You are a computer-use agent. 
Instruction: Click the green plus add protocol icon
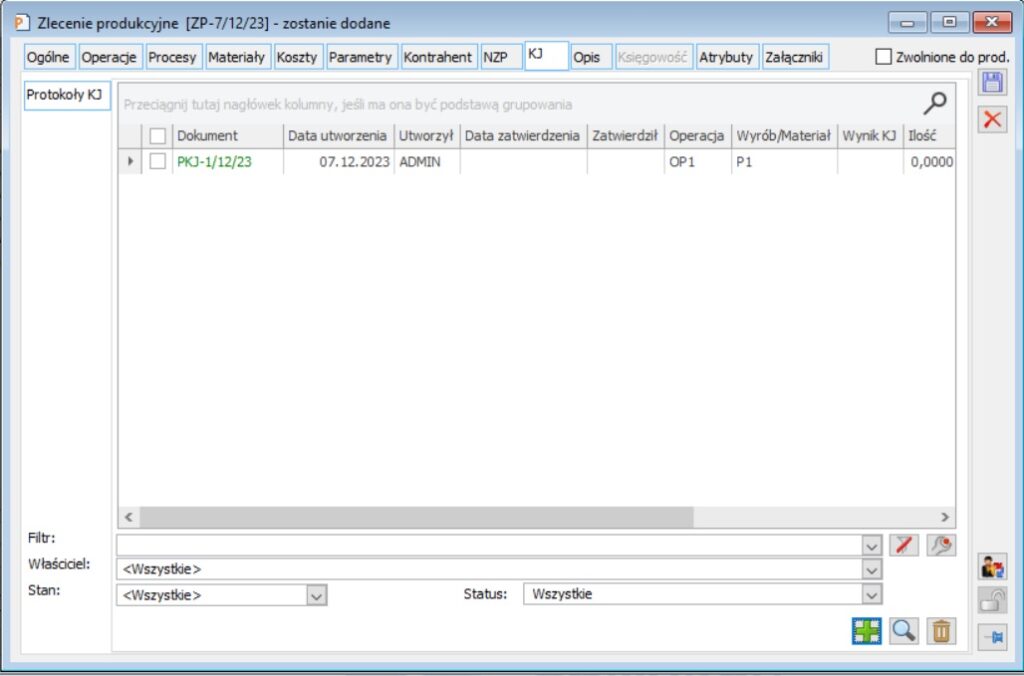click(x=867, y=631)
